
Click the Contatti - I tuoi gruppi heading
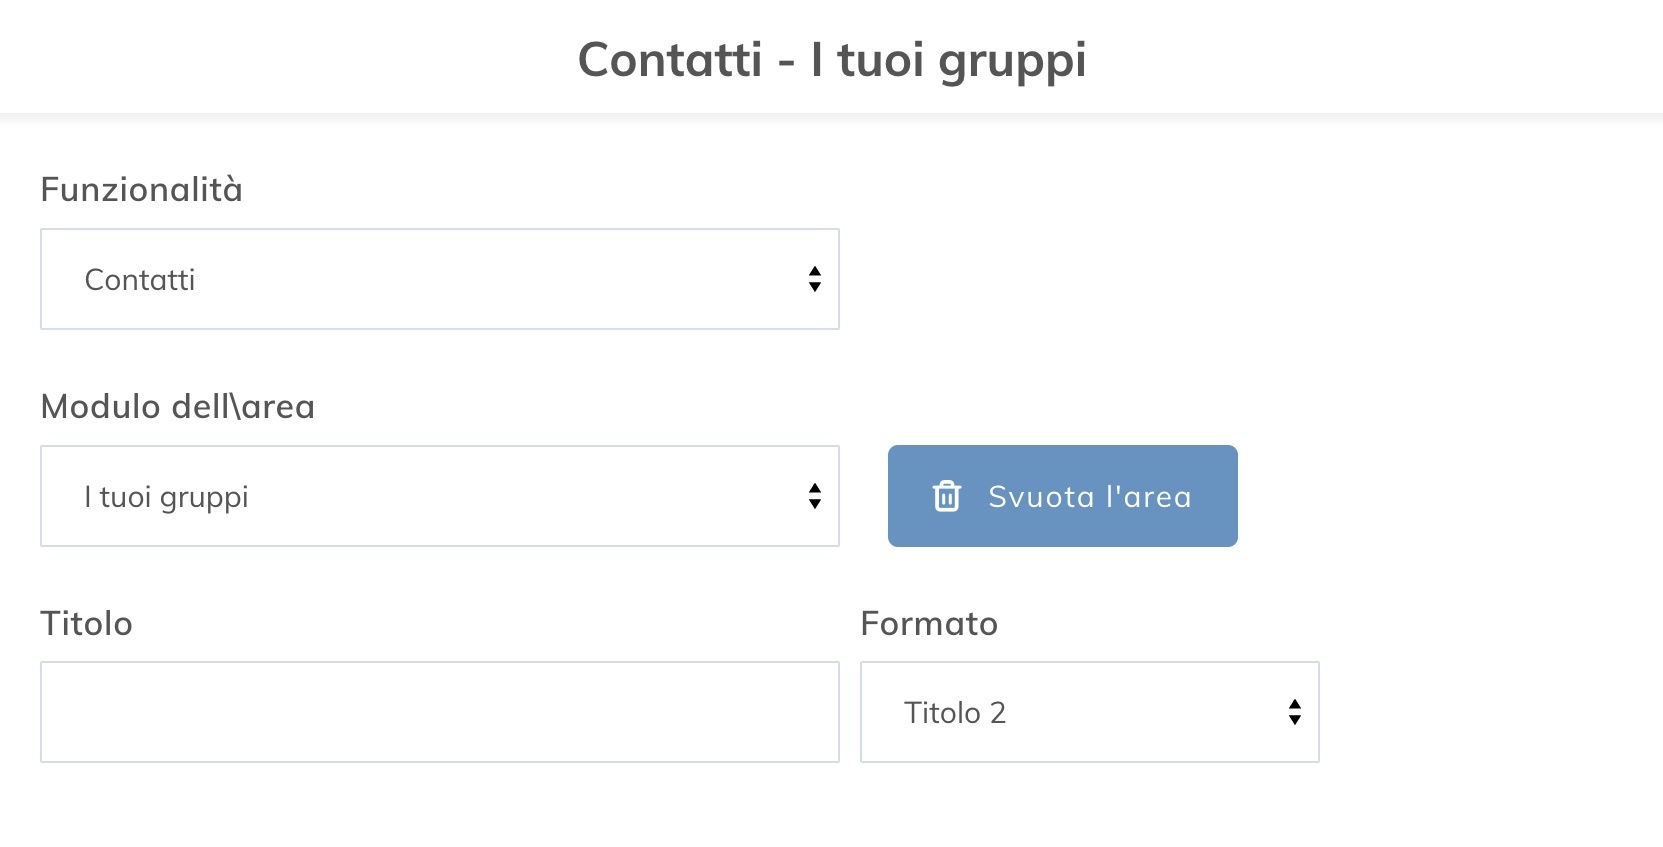(x=831, y=60)
